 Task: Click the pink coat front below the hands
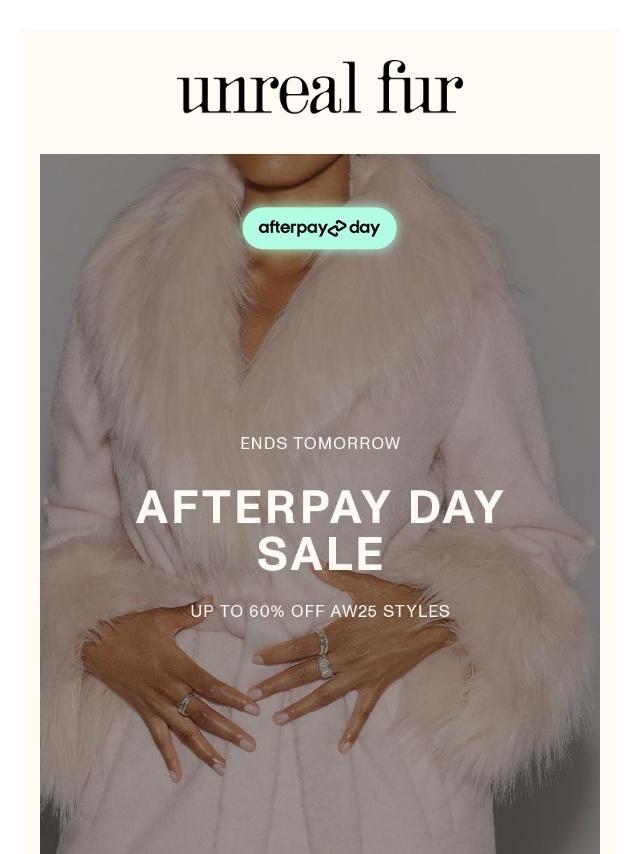click(x=305, y=806)
